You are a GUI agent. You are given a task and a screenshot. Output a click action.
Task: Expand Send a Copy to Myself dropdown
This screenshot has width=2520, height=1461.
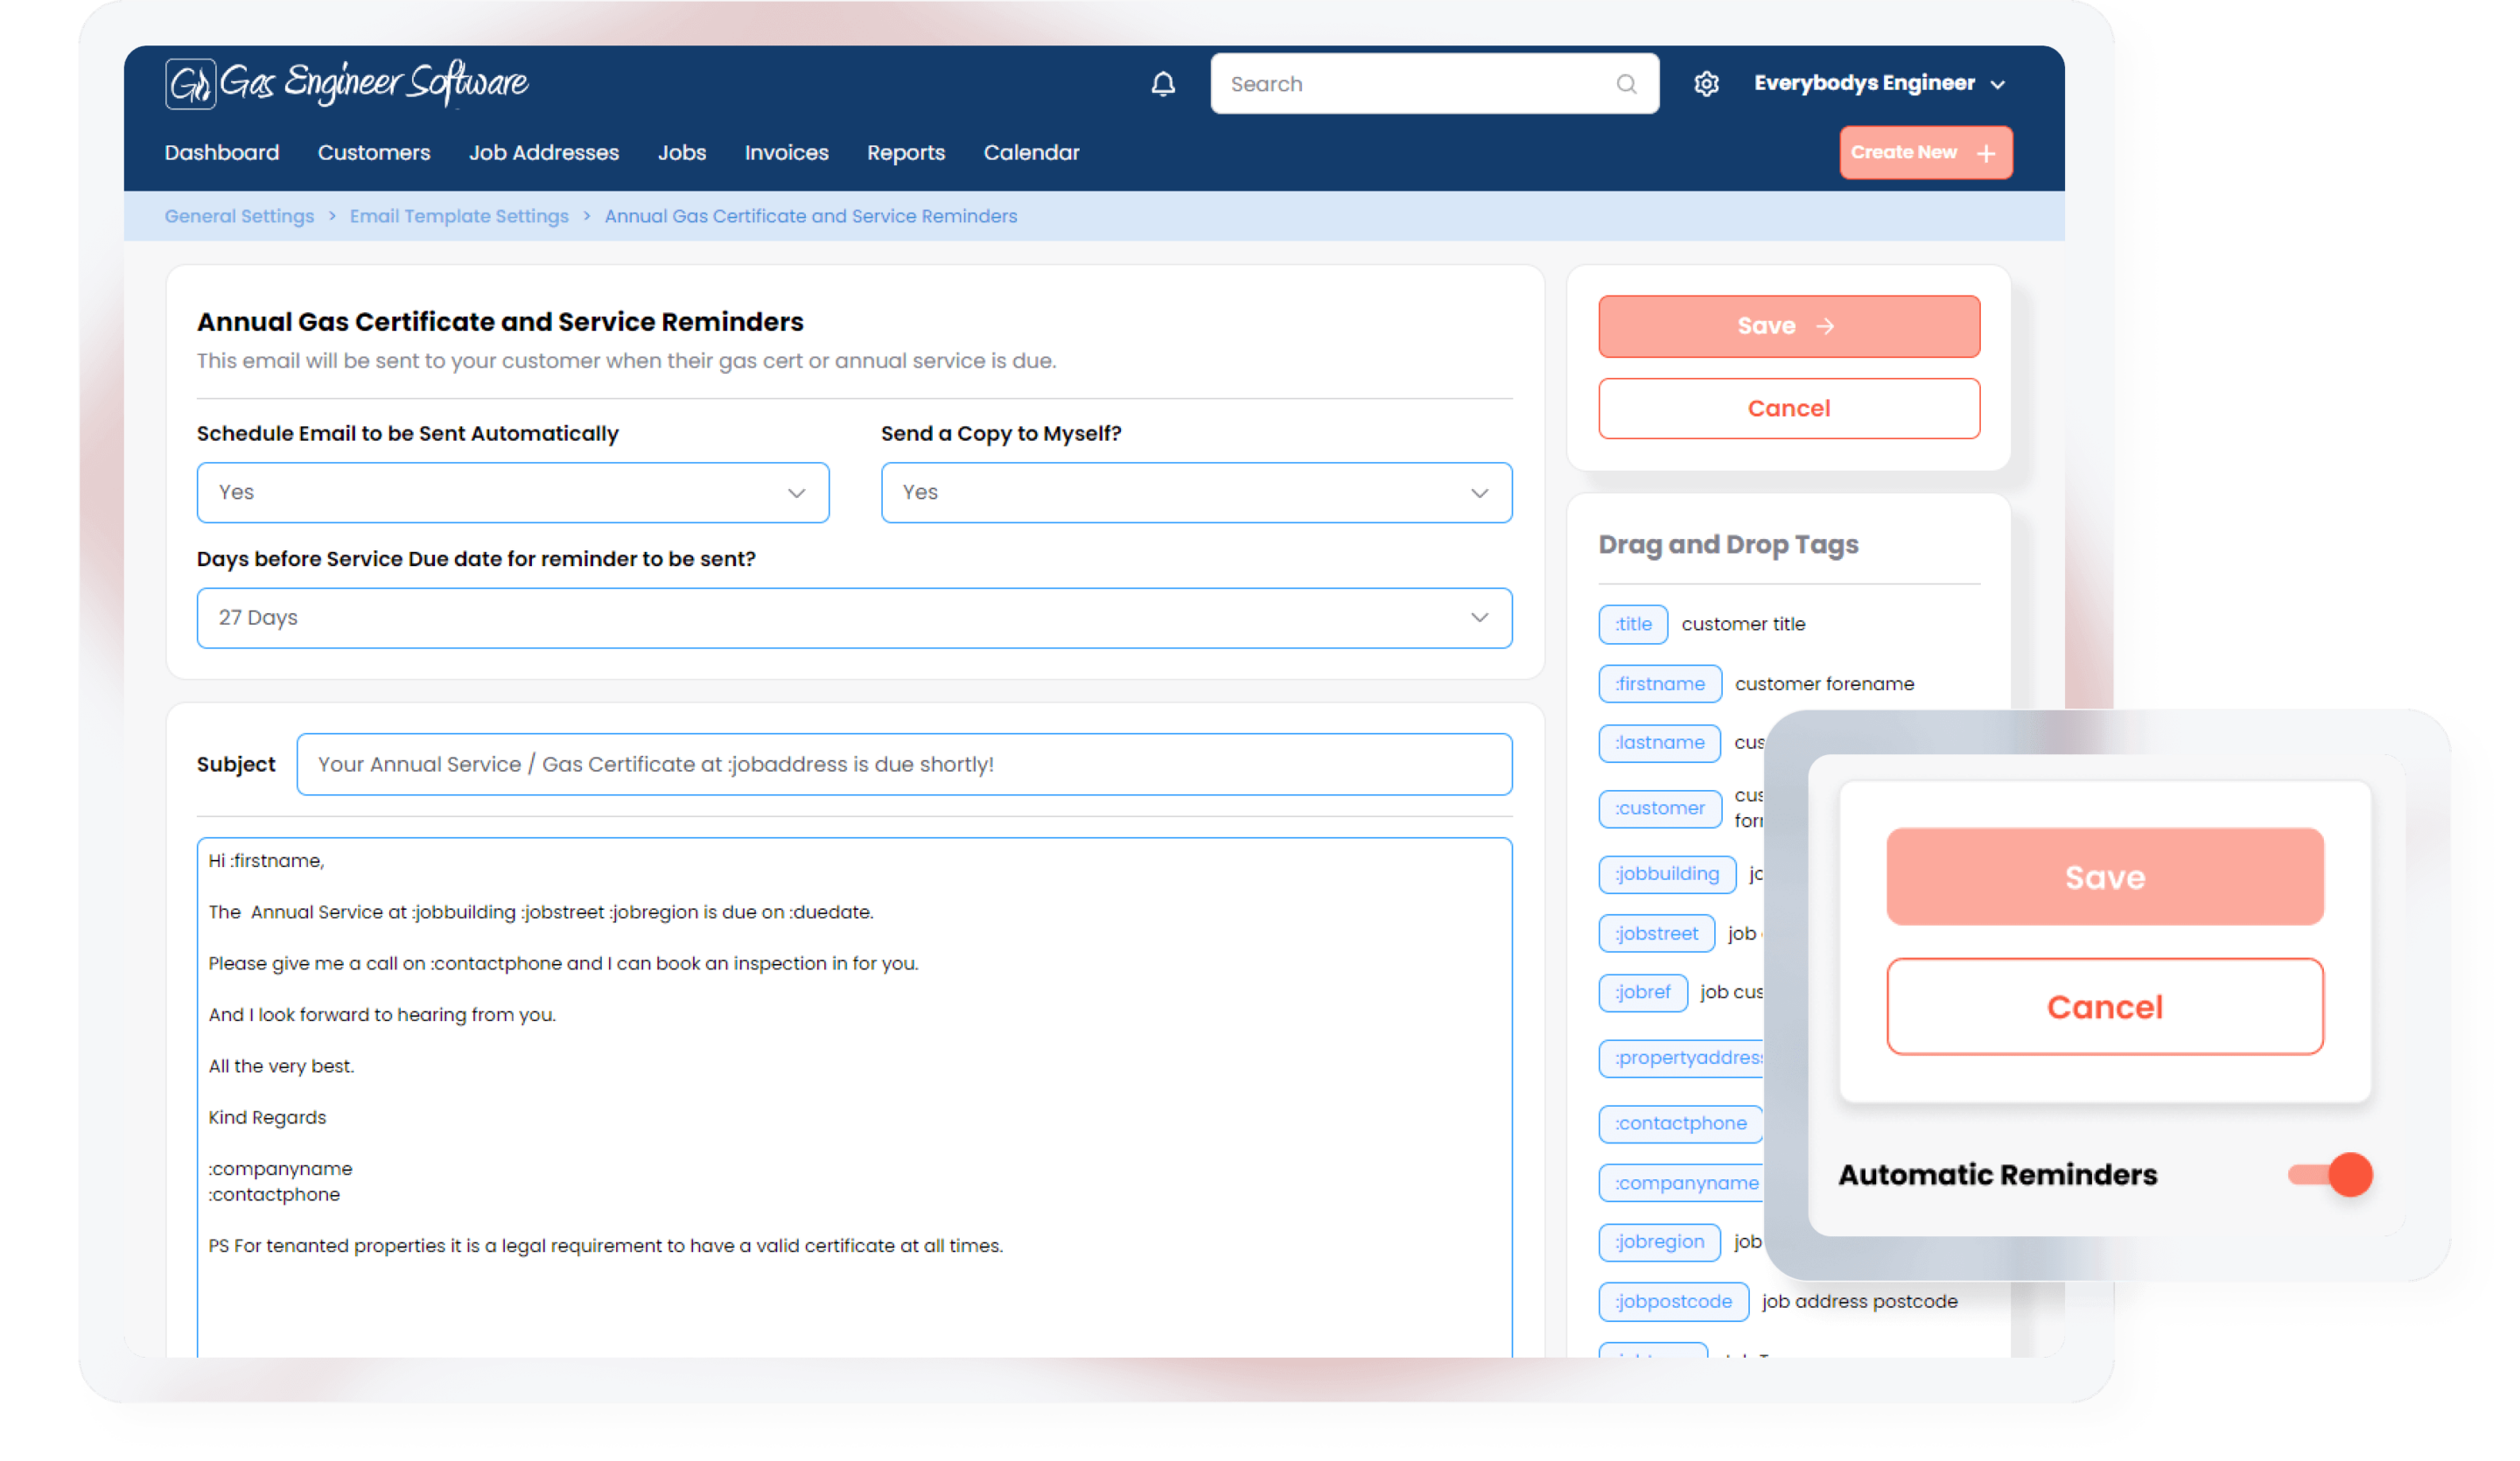tap(1195, 492)
